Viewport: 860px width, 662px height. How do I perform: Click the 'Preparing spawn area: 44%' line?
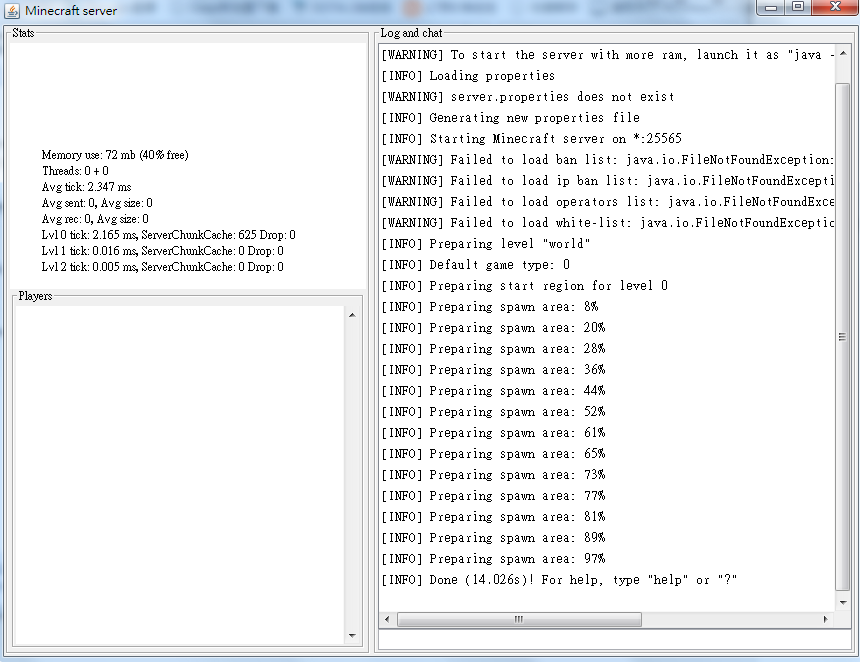(x=494, y=391)
